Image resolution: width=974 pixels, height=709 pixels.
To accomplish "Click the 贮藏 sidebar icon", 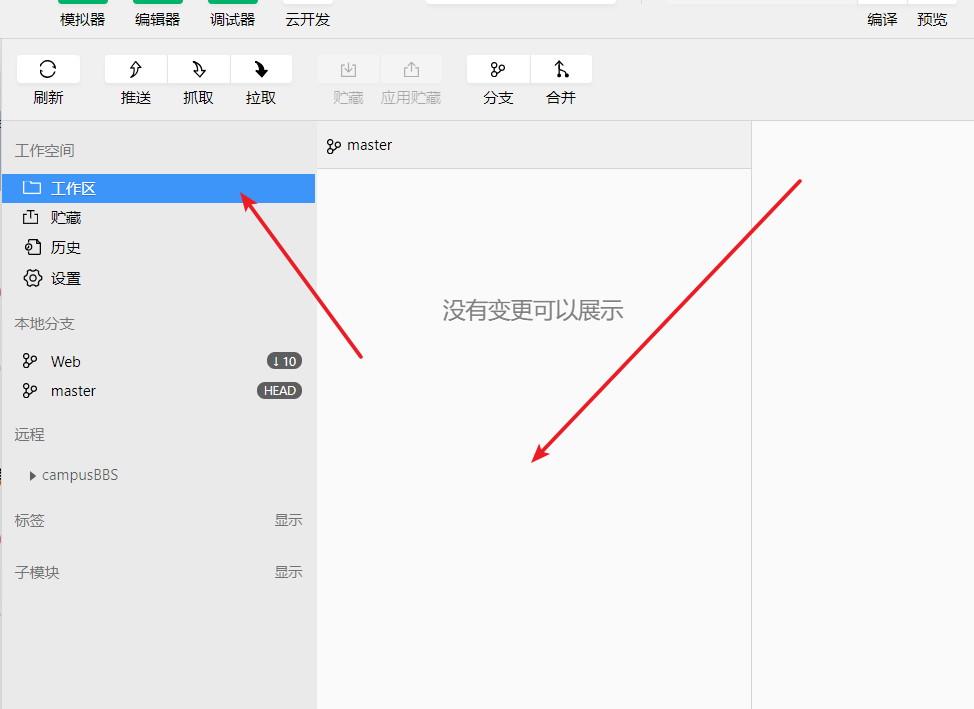I will [30, 217].
